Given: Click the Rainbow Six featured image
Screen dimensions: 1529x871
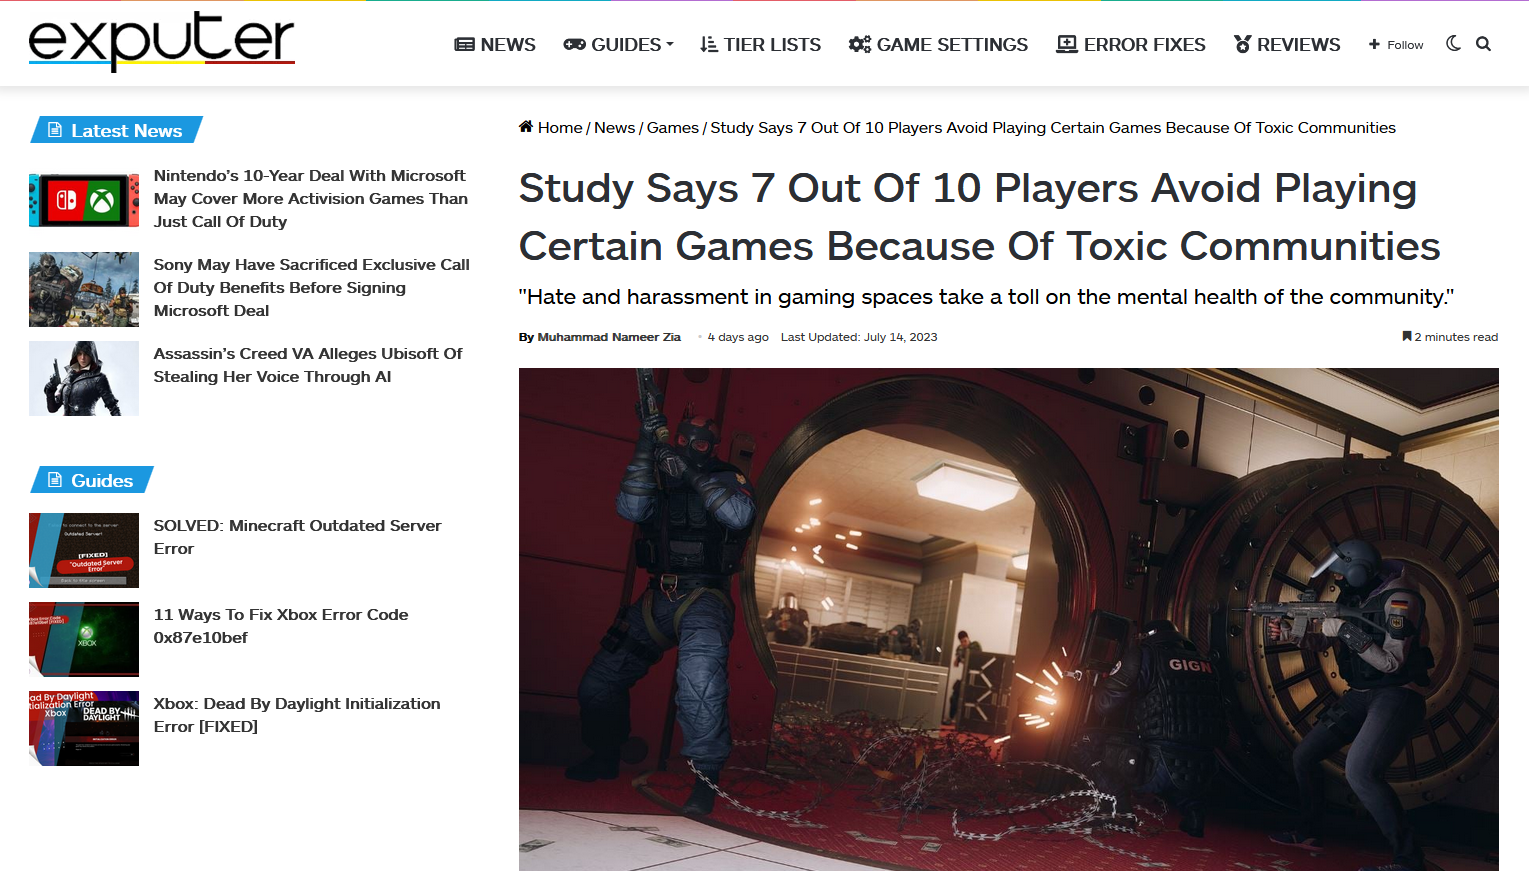Looking at the screenshot, I should point(1008,619).
